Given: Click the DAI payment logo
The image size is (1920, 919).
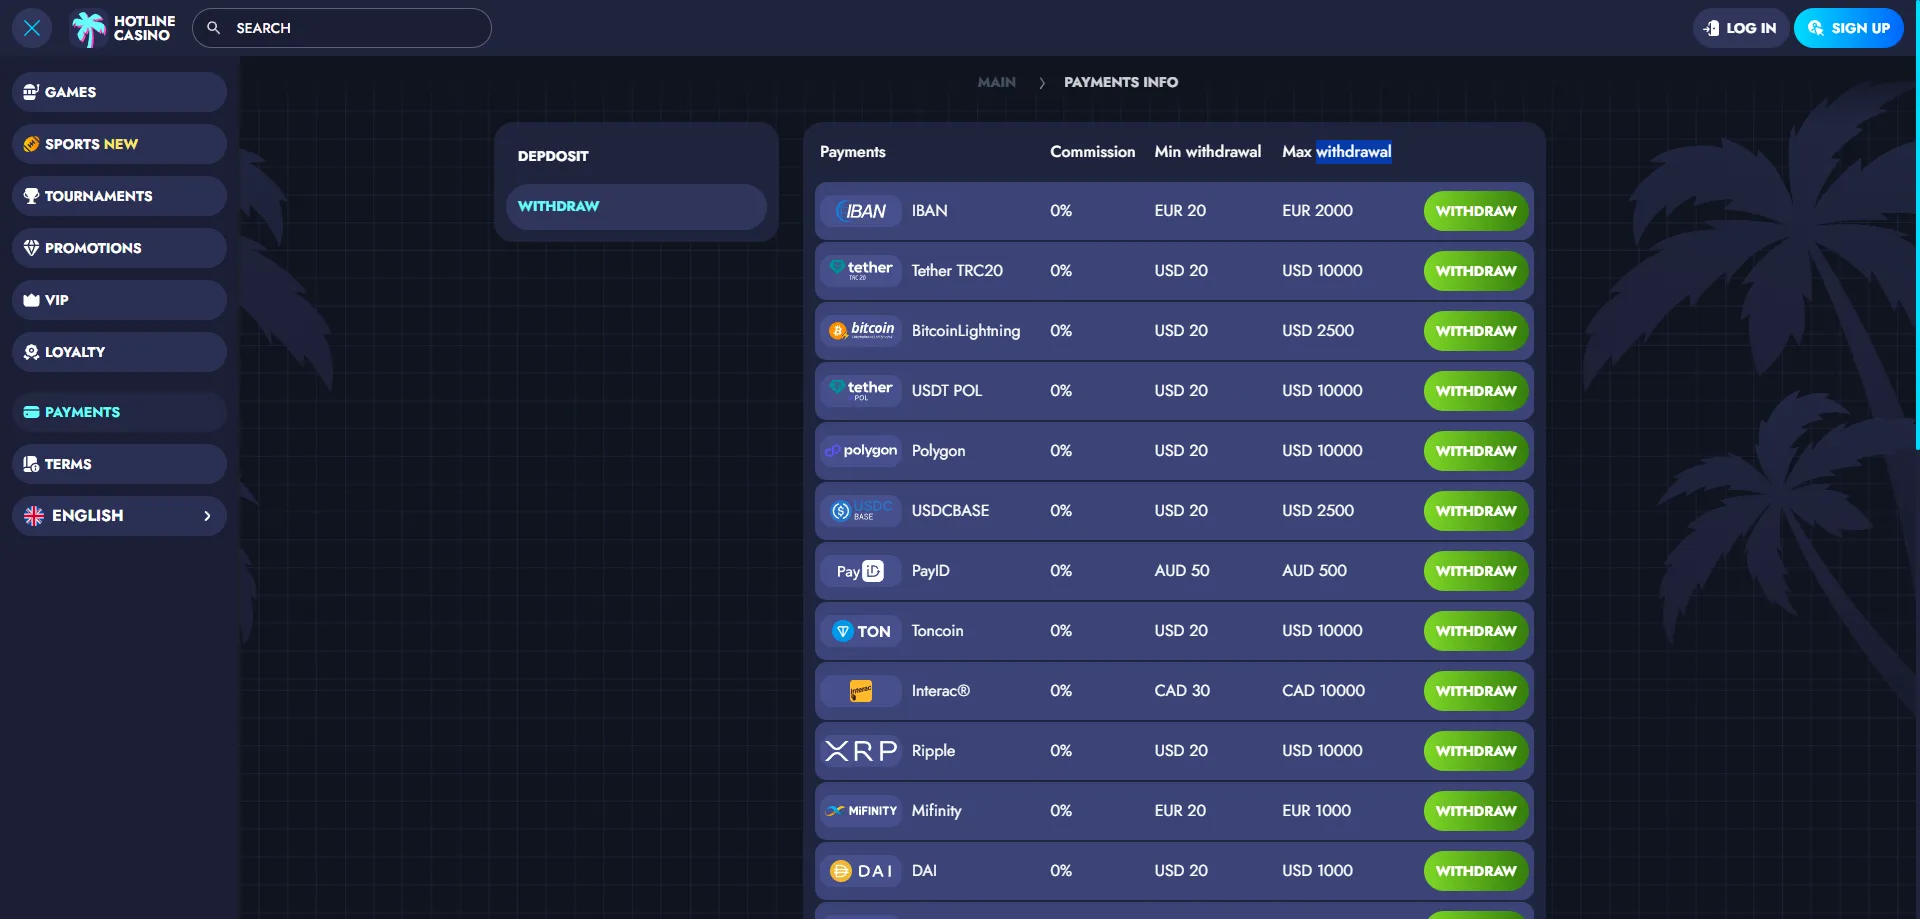Looking at the screenshot, I should [861, 871].
